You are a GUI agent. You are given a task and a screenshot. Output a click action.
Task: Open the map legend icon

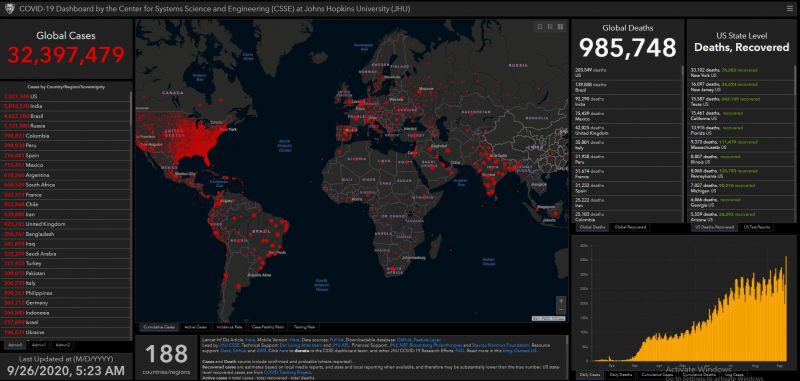click(550, 27)
